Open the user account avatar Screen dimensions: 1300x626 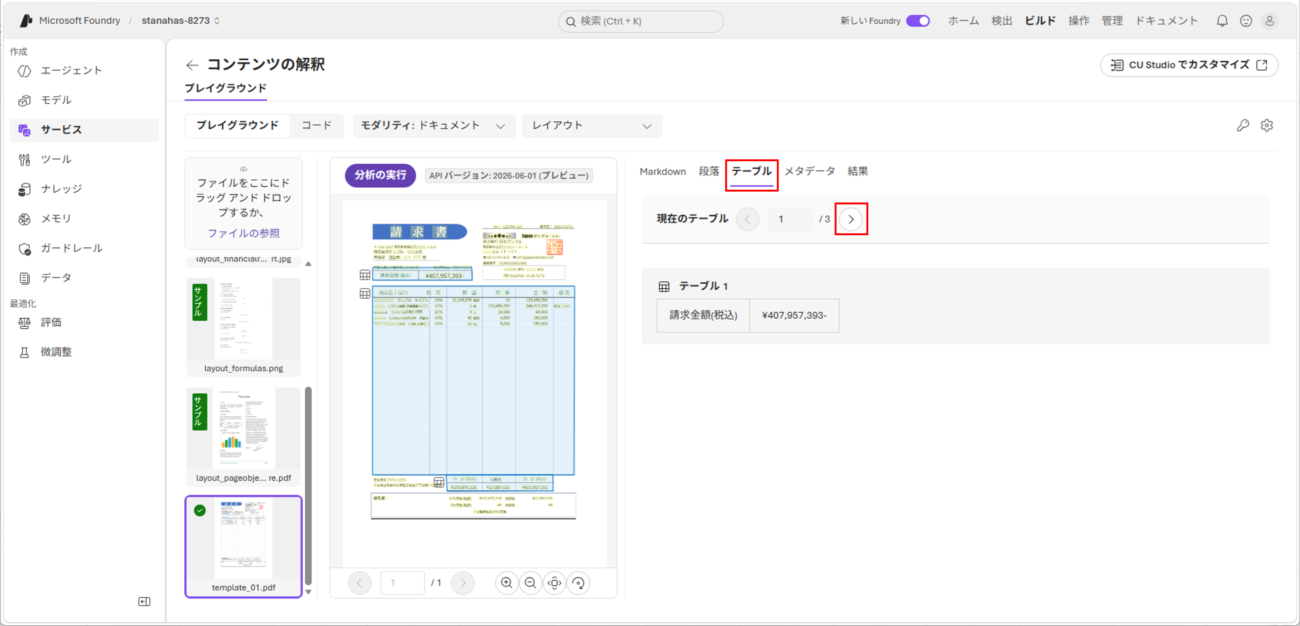pos(1270,20)
